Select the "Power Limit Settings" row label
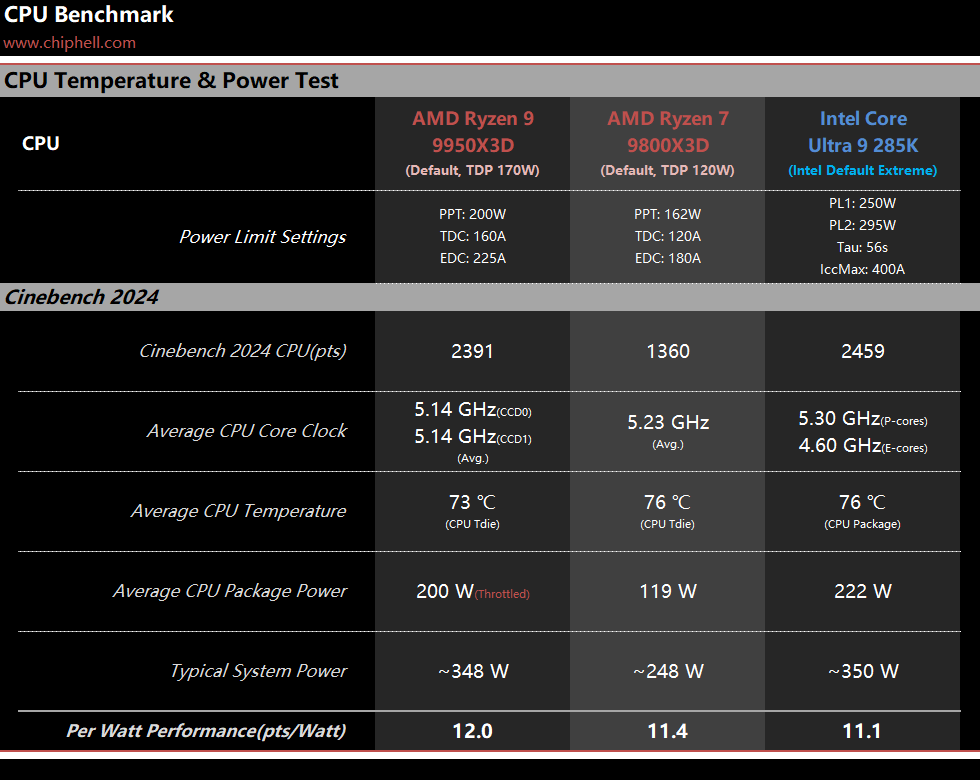This screenshot has width=980, height=780. (x=262, y=237)
